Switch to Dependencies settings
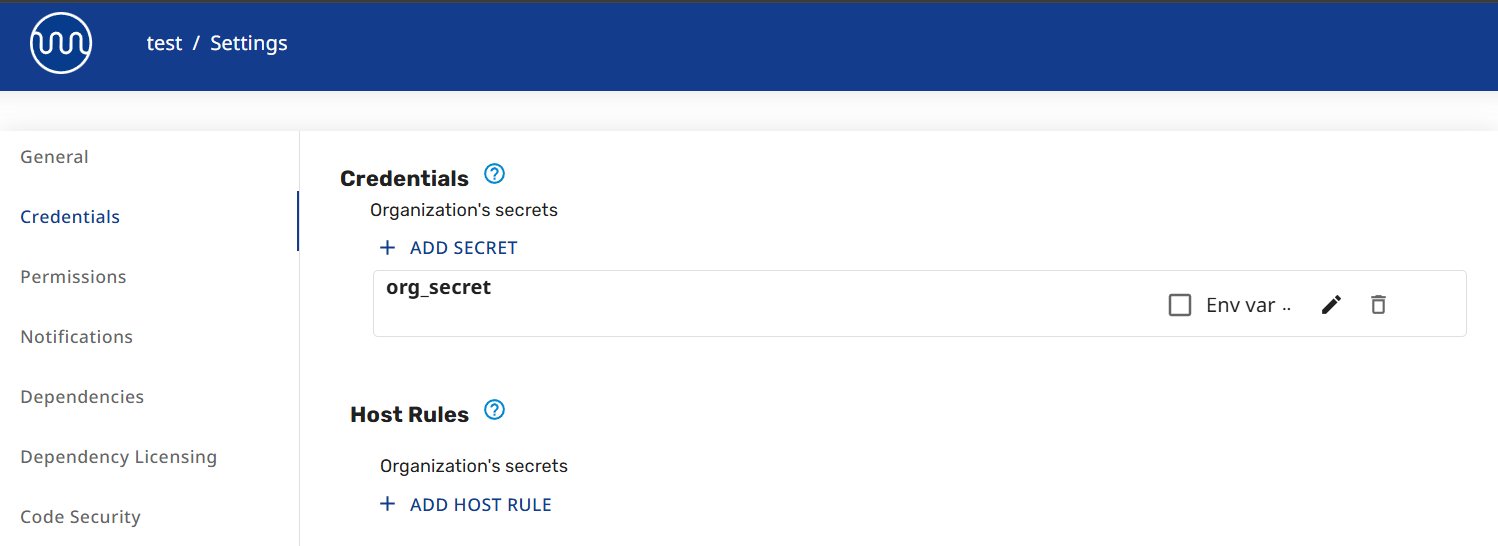1498x546 pixels. point(82,397)
